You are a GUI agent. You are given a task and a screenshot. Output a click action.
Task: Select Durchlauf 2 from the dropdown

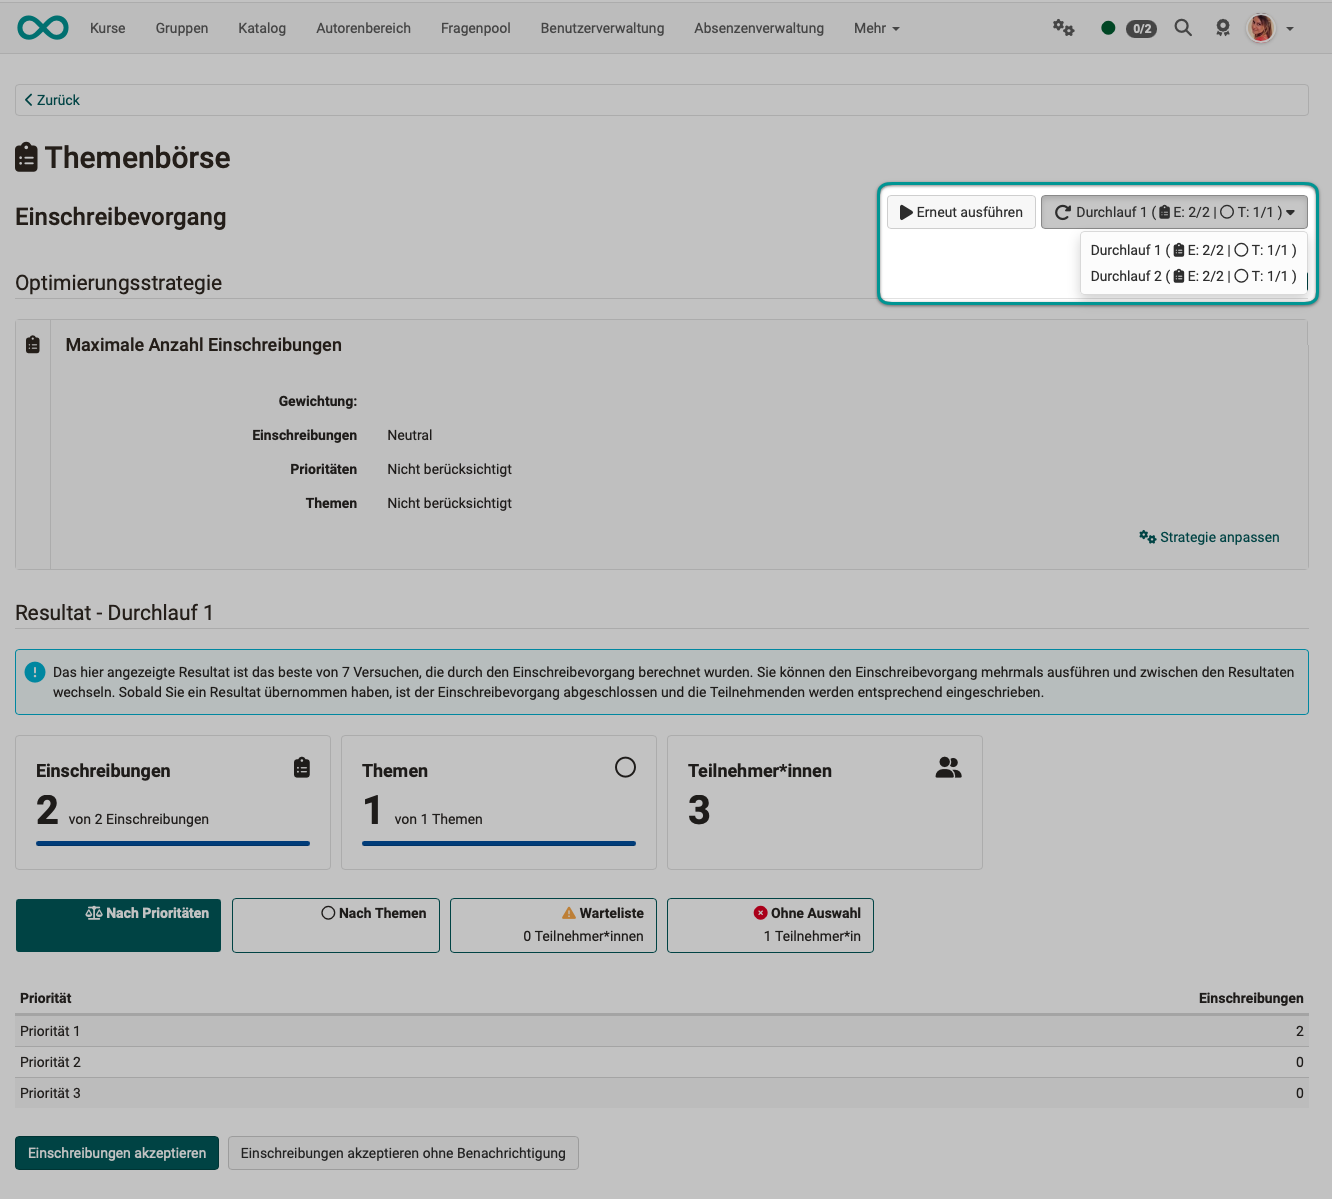[x=1193, y=276]
